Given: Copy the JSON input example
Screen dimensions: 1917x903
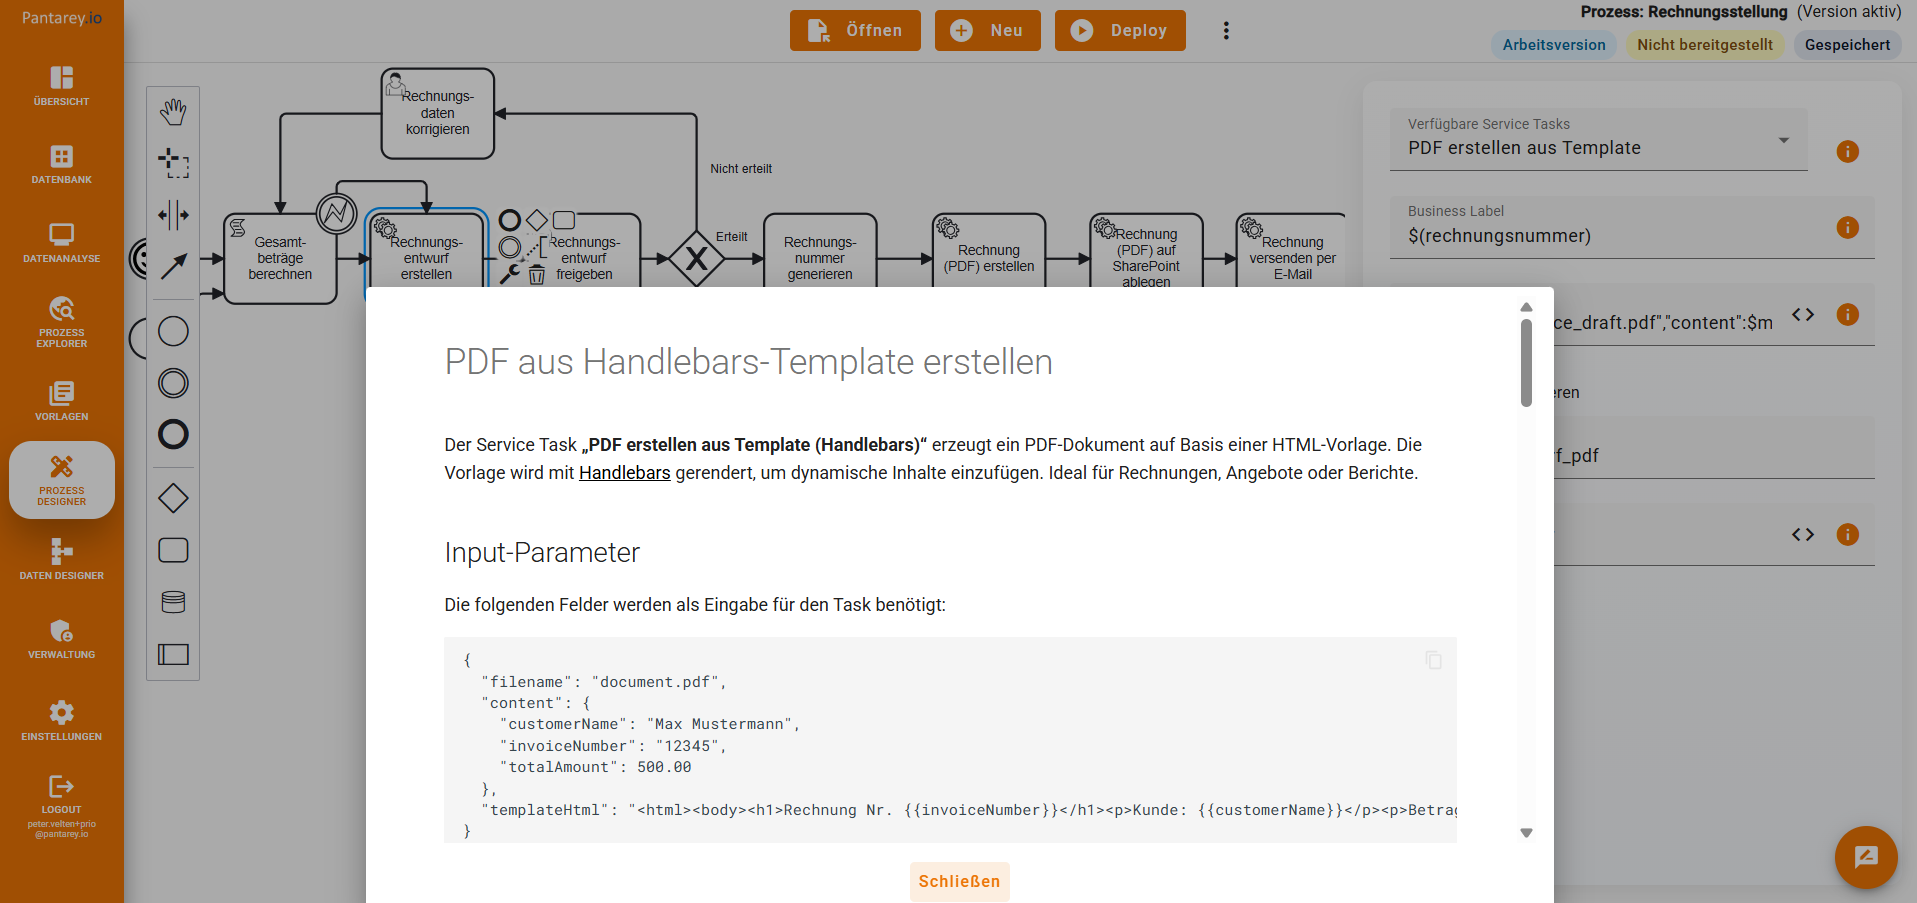Looking at the screenshot, I should click(1433, 660).
